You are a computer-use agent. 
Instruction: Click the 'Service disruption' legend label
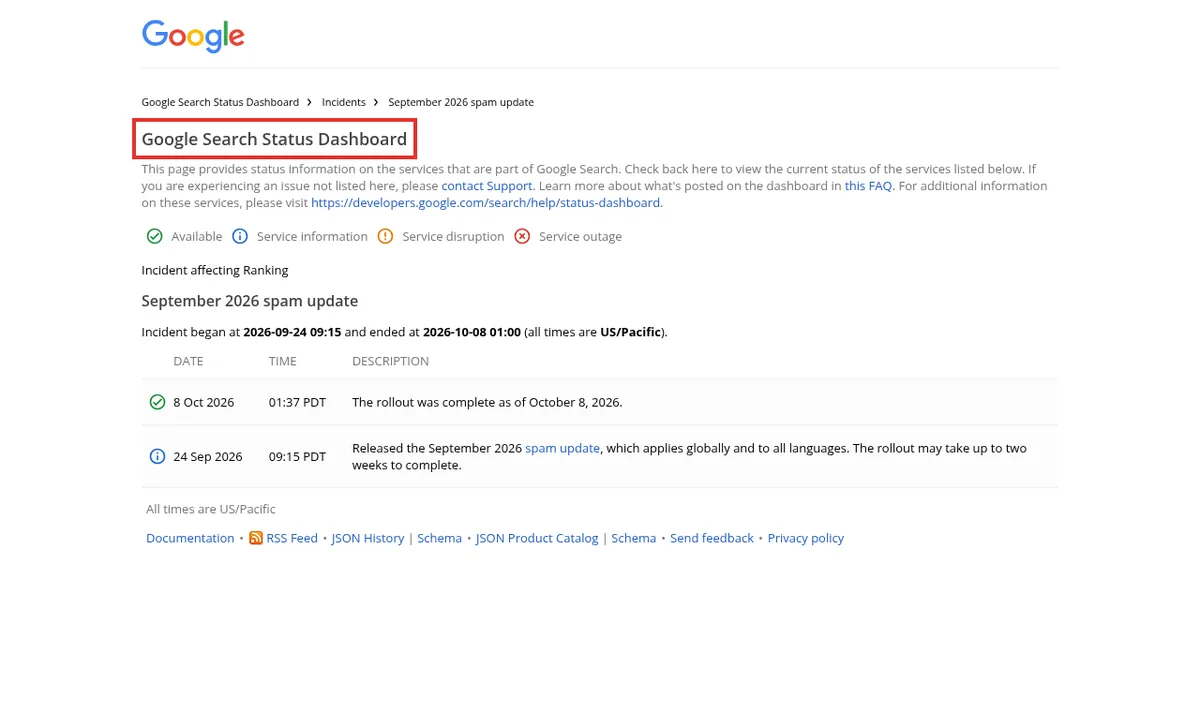tap(453, 237)
